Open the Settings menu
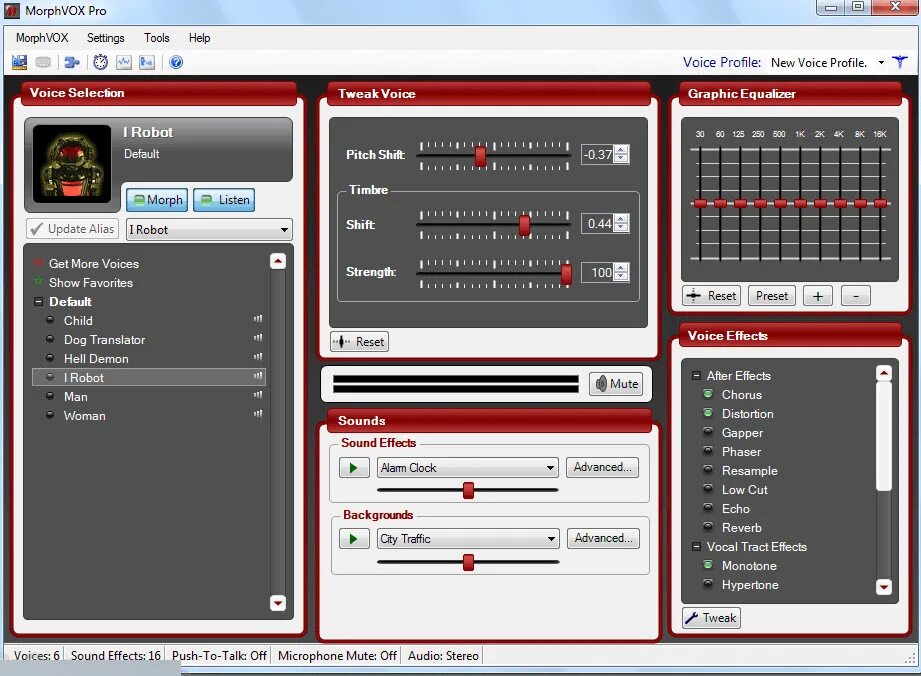 [x=106, y=38]
